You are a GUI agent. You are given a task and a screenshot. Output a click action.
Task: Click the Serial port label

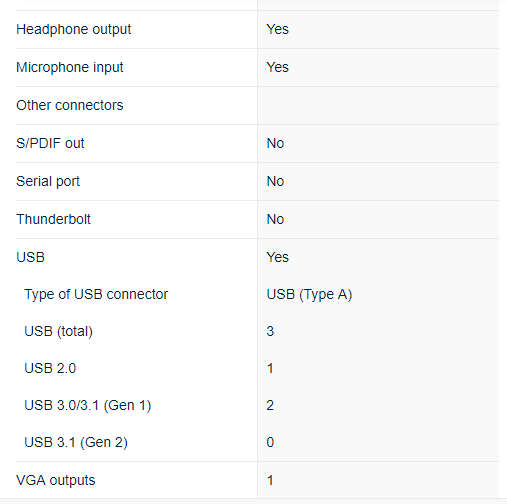[x=48, y=182]
